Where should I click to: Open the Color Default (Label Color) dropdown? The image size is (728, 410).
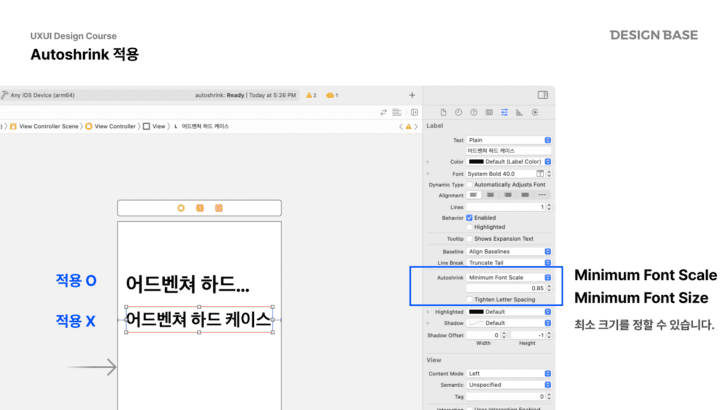509,162
